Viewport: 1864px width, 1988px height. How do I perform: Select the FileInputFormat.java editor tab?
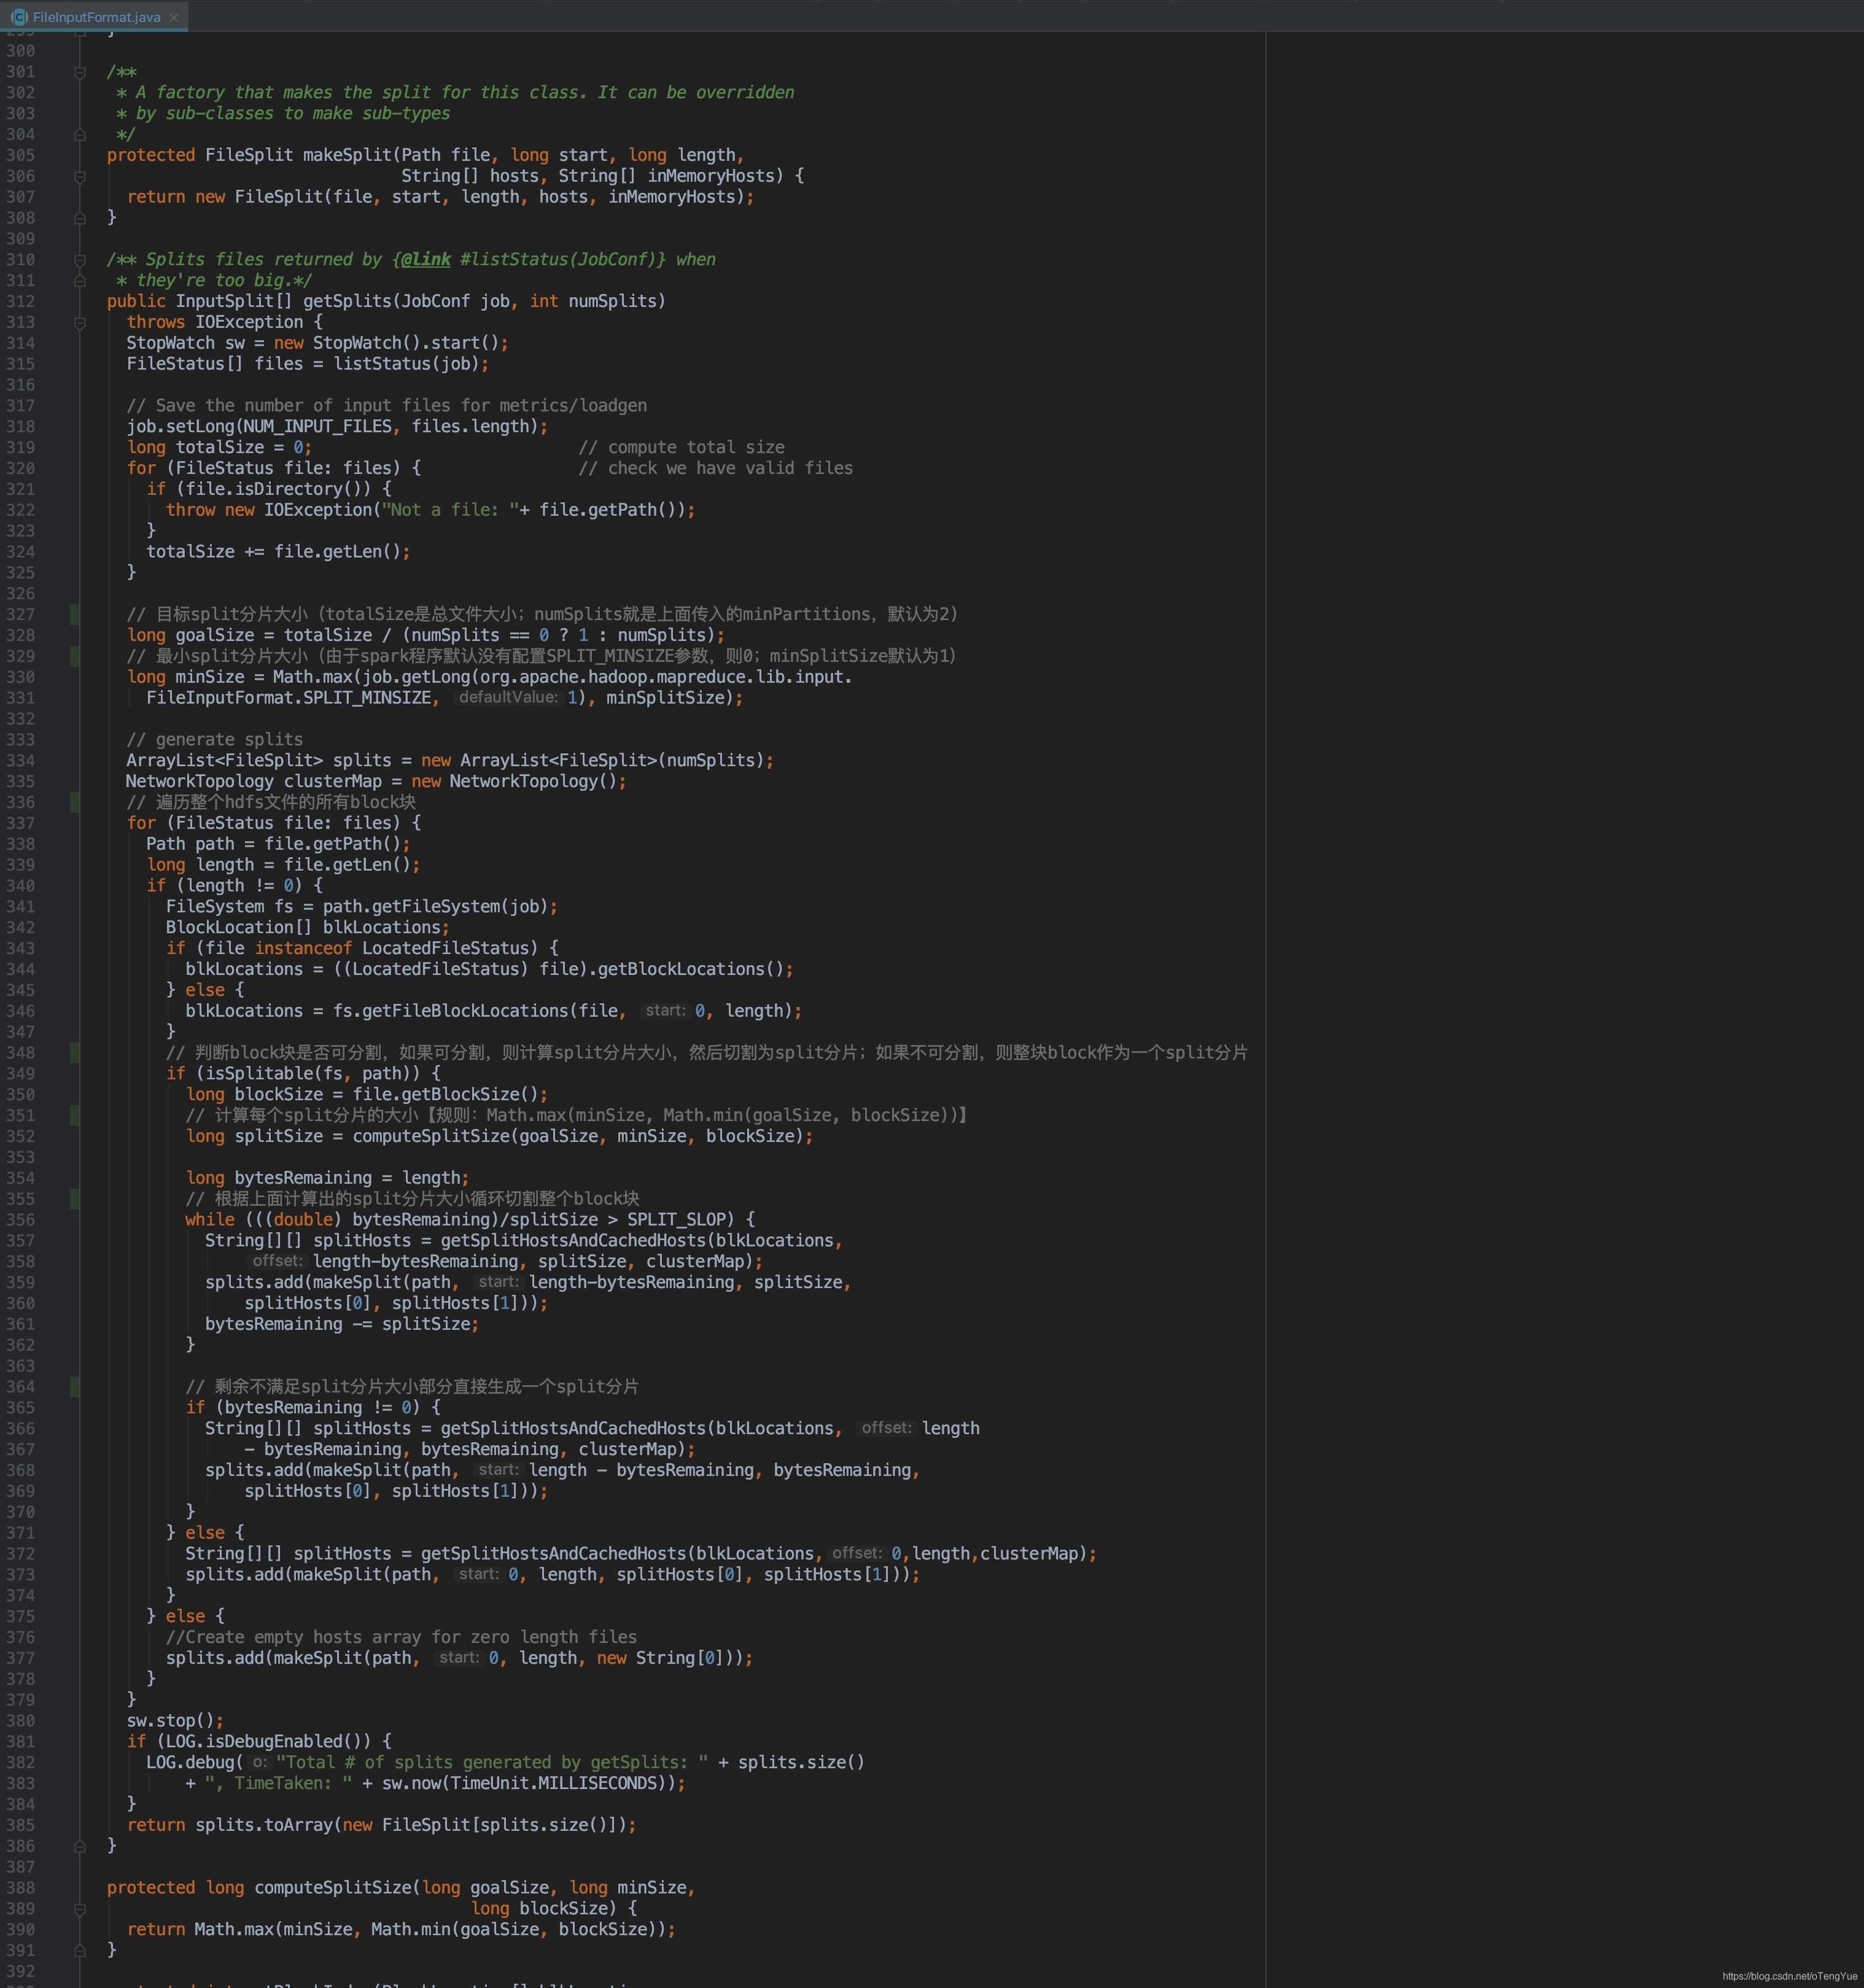click(94, 17)
